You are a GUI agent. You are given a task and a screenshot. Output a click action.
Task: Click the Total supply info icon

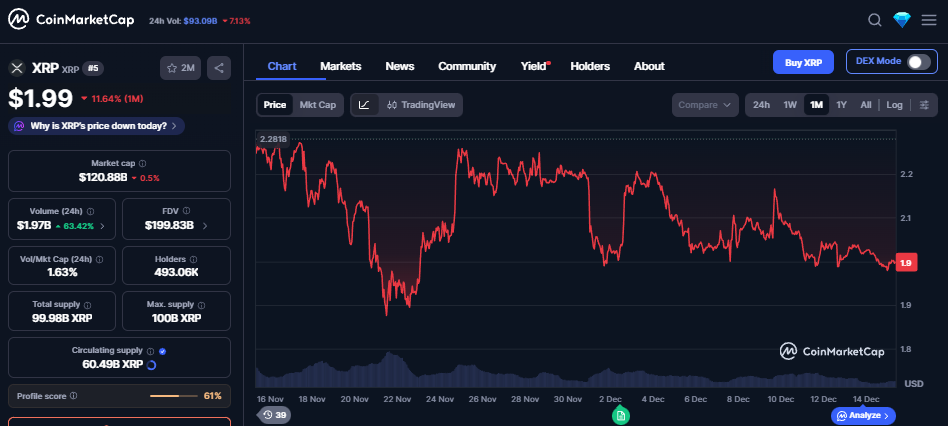[x=87, y=305]
